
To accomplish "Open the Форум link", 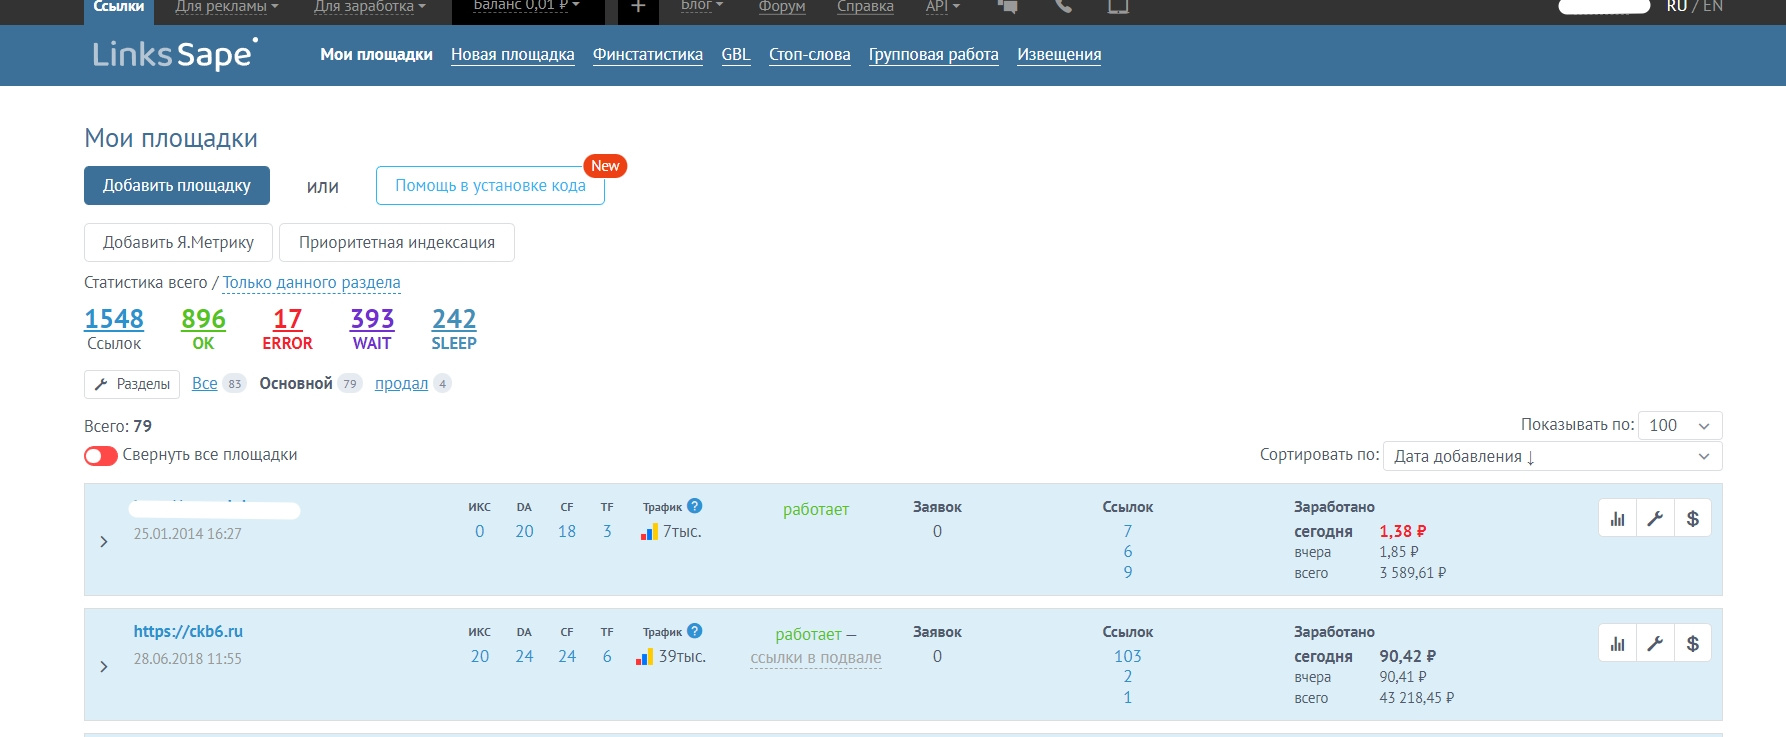I will pos(782,7).
